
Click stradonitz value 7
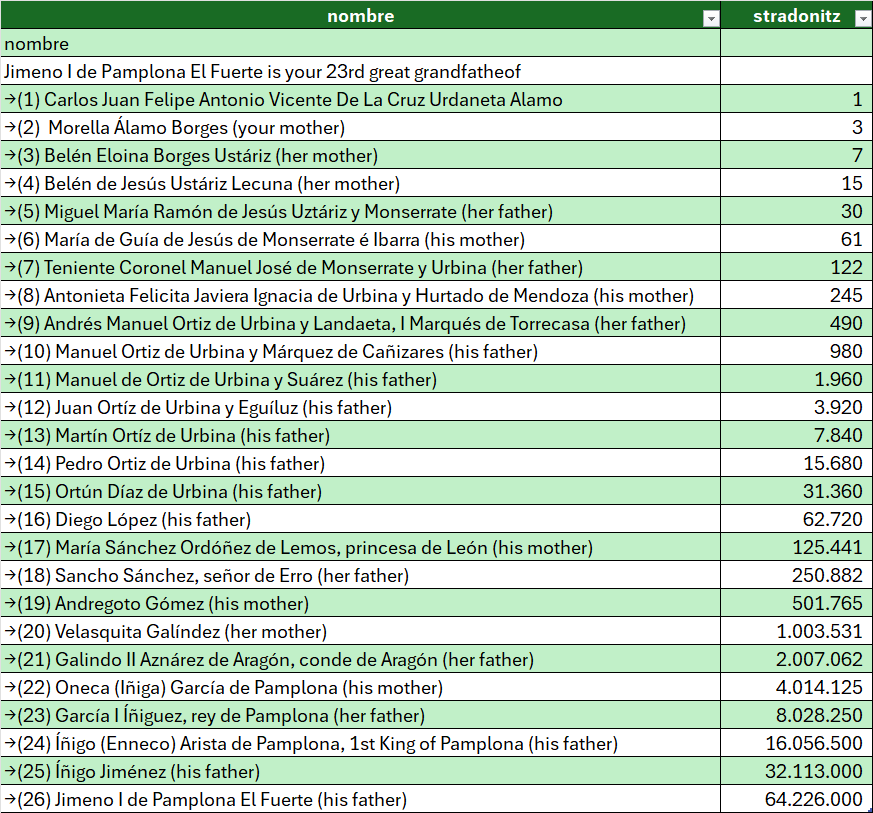click(x=797, y=155)
